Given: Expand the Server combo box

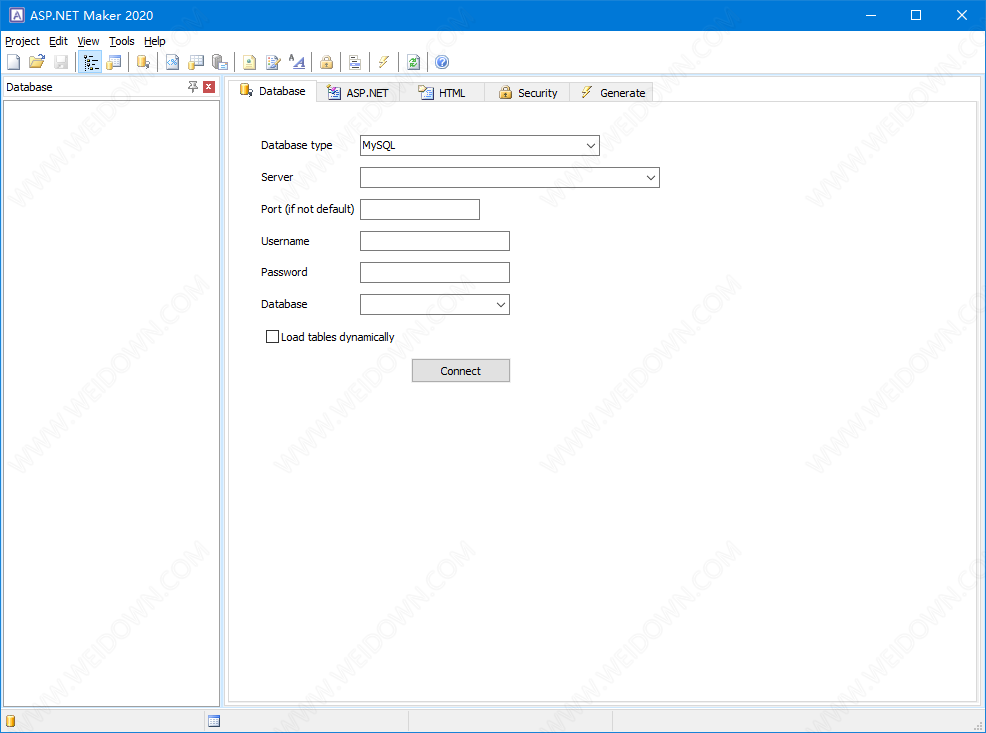Looking at the screenshot, I should [x=651, y=177].
